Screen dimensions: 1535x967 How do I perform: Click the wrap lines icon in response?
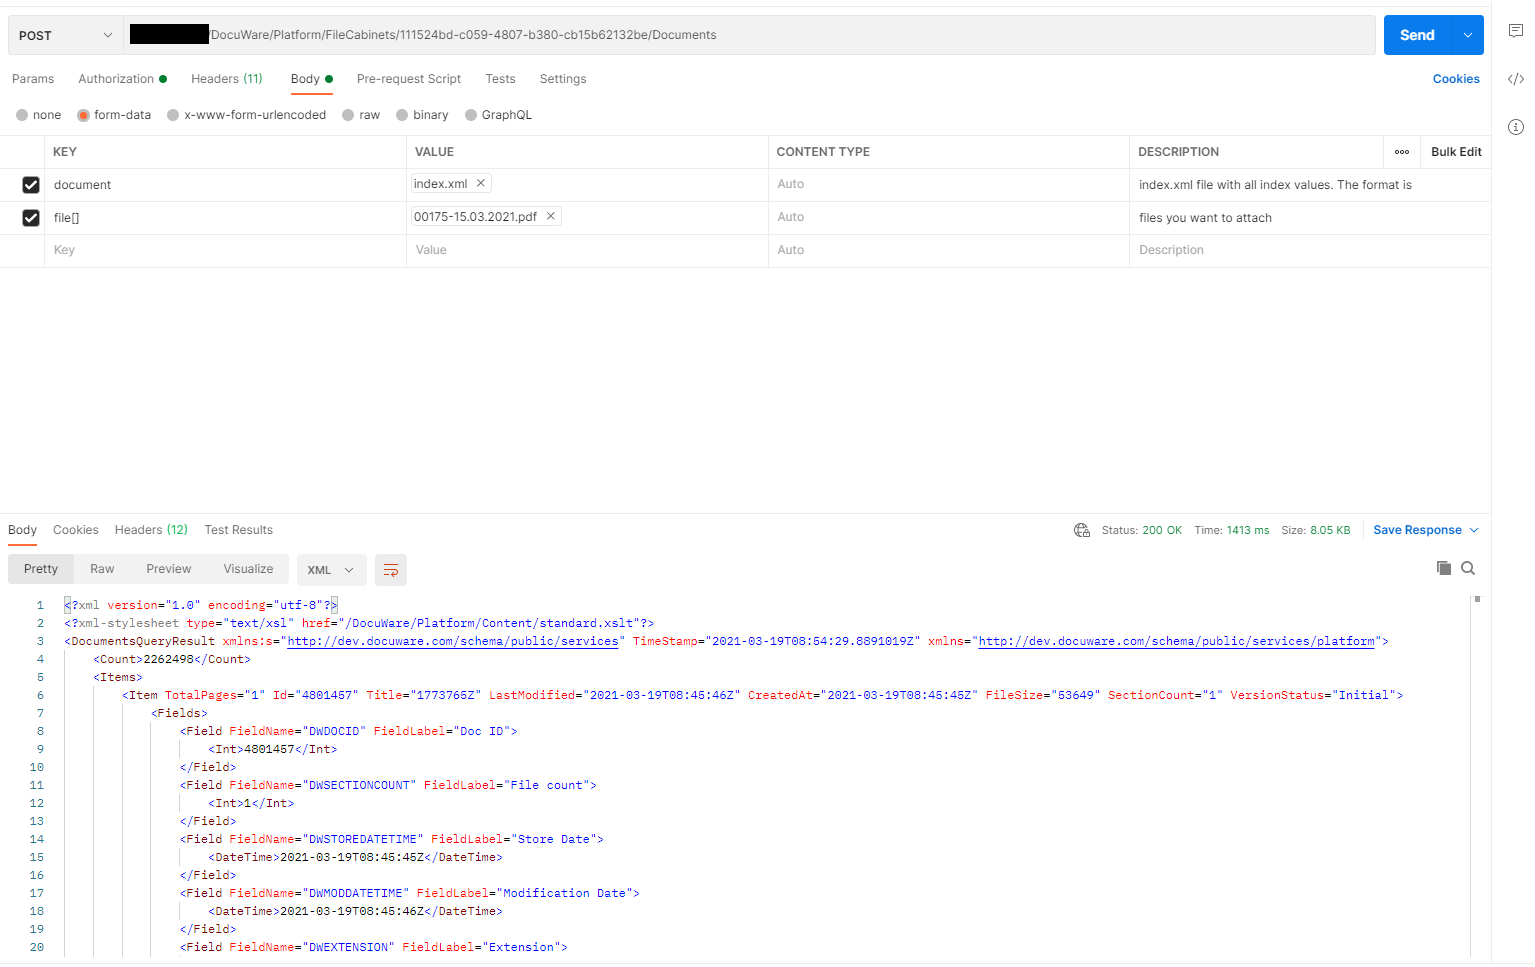(391, 570)
